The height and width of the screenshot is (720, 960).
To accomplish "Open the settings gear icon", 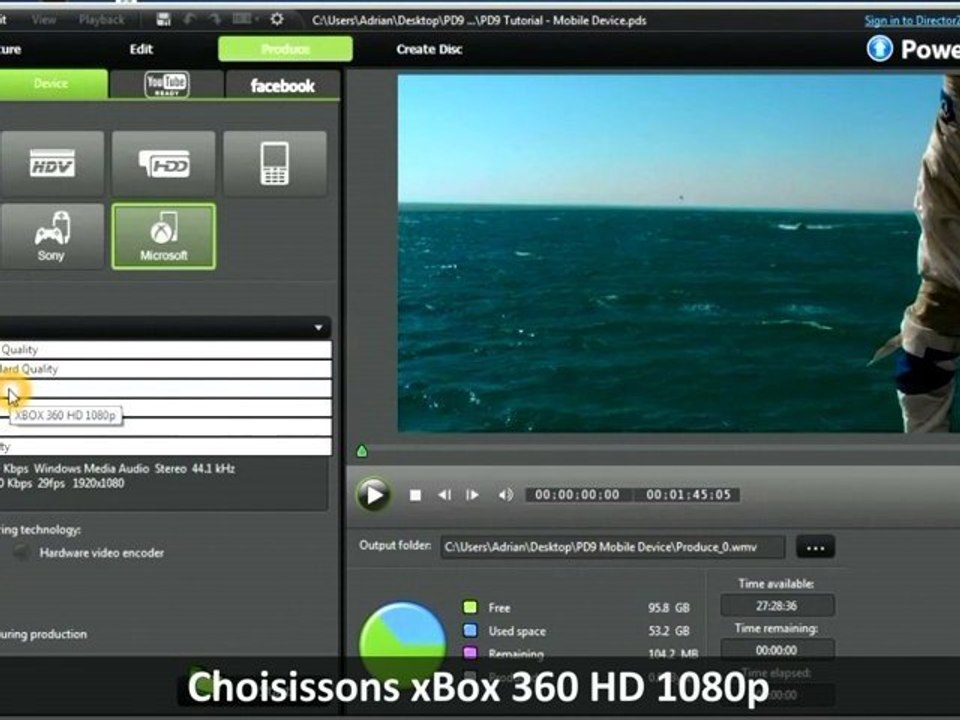I will tap(277, 20).
